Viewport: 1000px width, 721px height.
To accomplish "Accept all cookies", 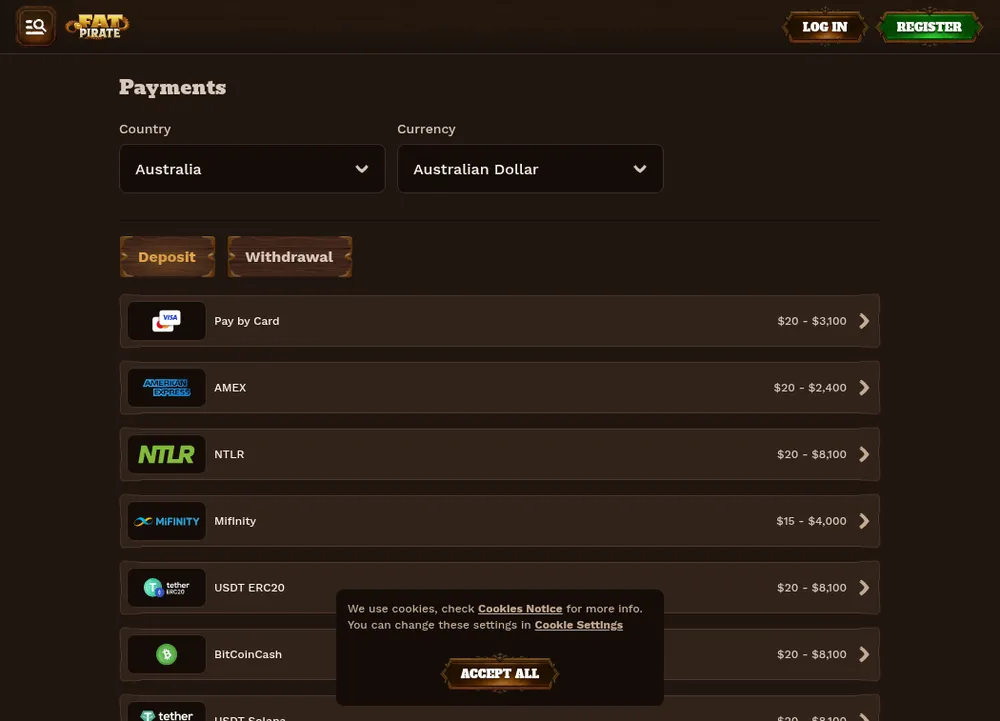I will pos(499,673).
